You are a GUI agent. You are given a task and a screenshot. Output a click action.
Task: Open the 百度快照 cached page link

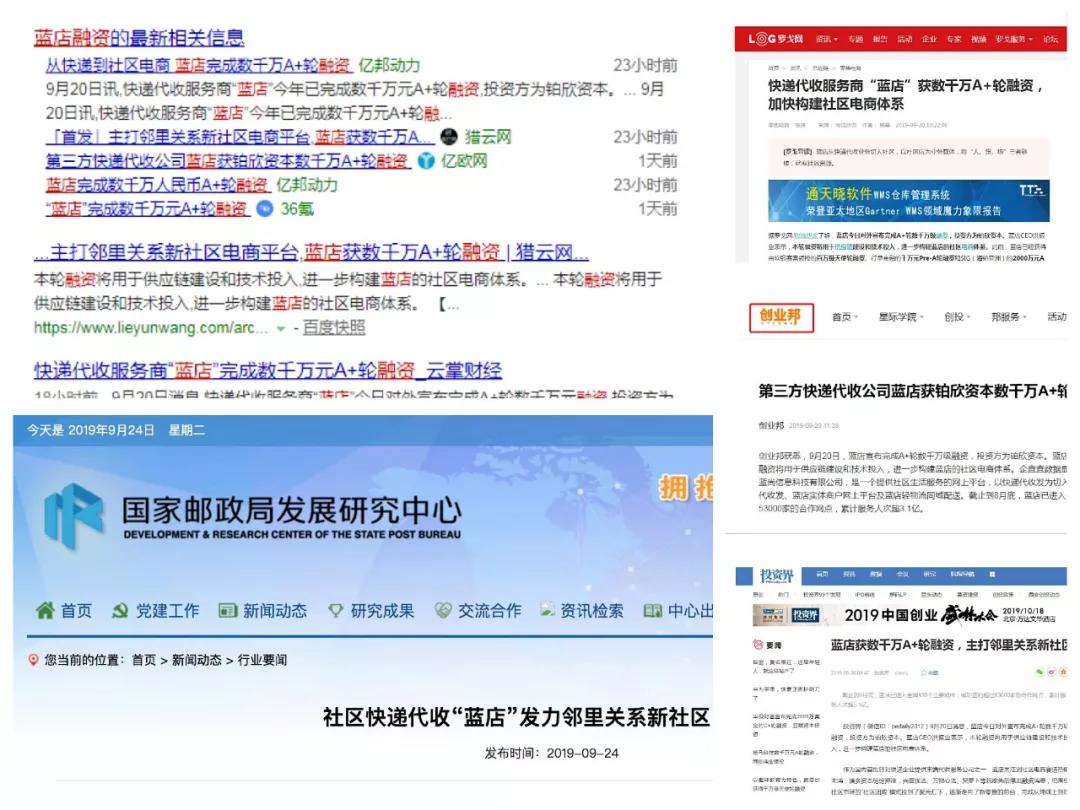coord(334,328)
